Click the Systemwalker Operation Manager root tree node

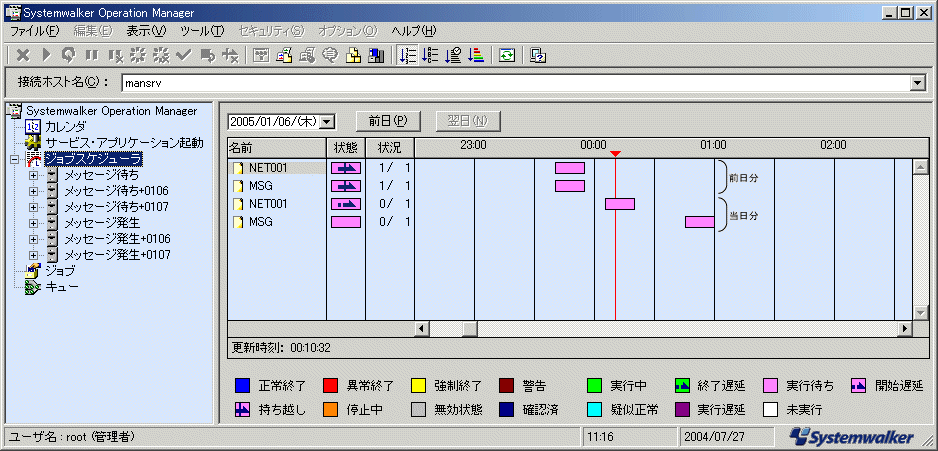coord(111,111)
